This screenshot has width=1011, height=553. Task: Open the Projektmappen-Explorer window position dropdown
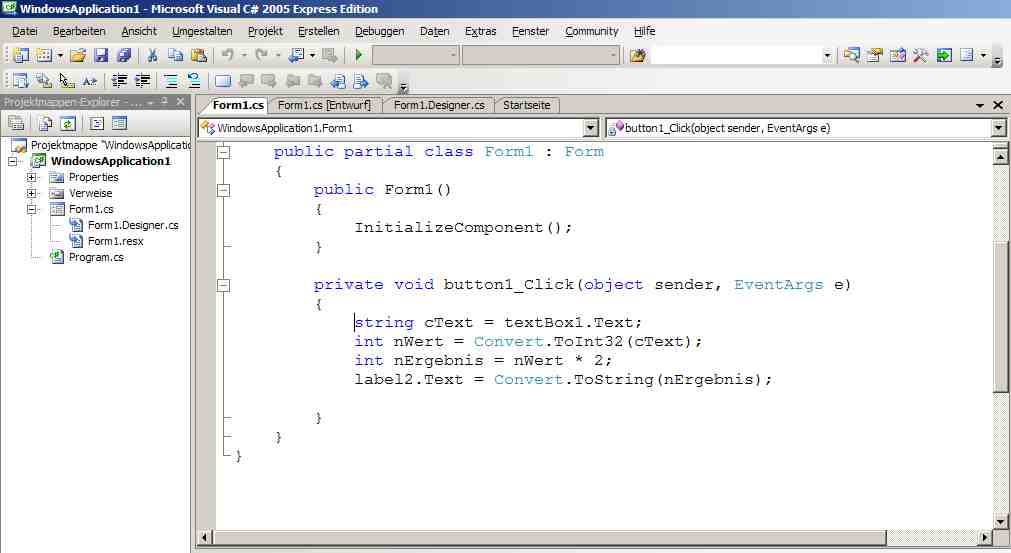(150, 102)
